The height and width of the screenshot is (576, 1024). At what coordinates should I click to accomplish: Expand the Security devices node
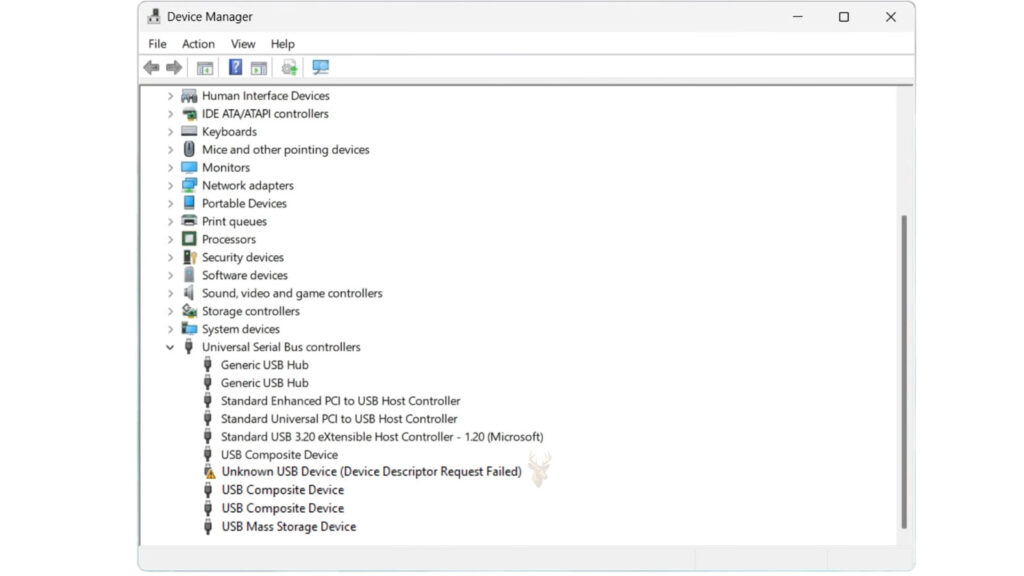[x=170, y=257]
